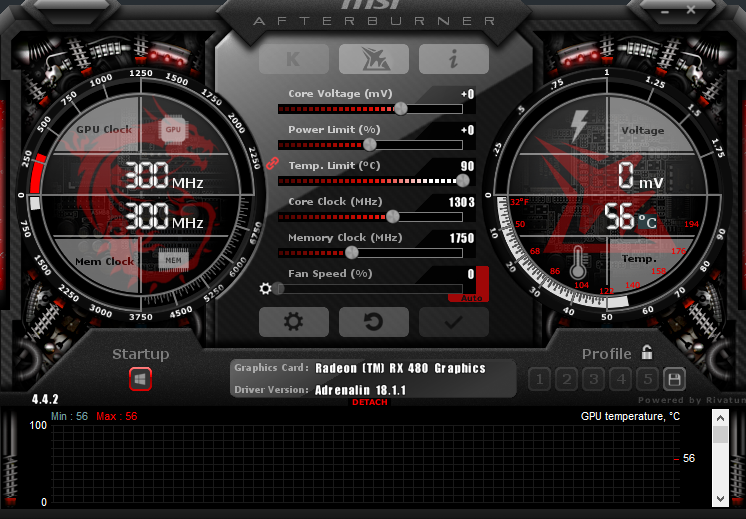Click the Driver Version Adrenalin 18.1.1 text

pos(360,391)
